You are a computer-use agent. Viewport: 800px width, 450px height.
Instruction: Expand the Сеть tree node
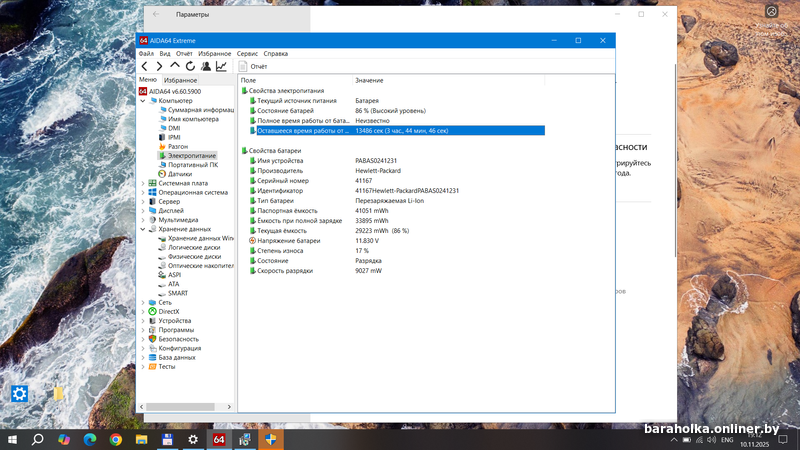143,302
